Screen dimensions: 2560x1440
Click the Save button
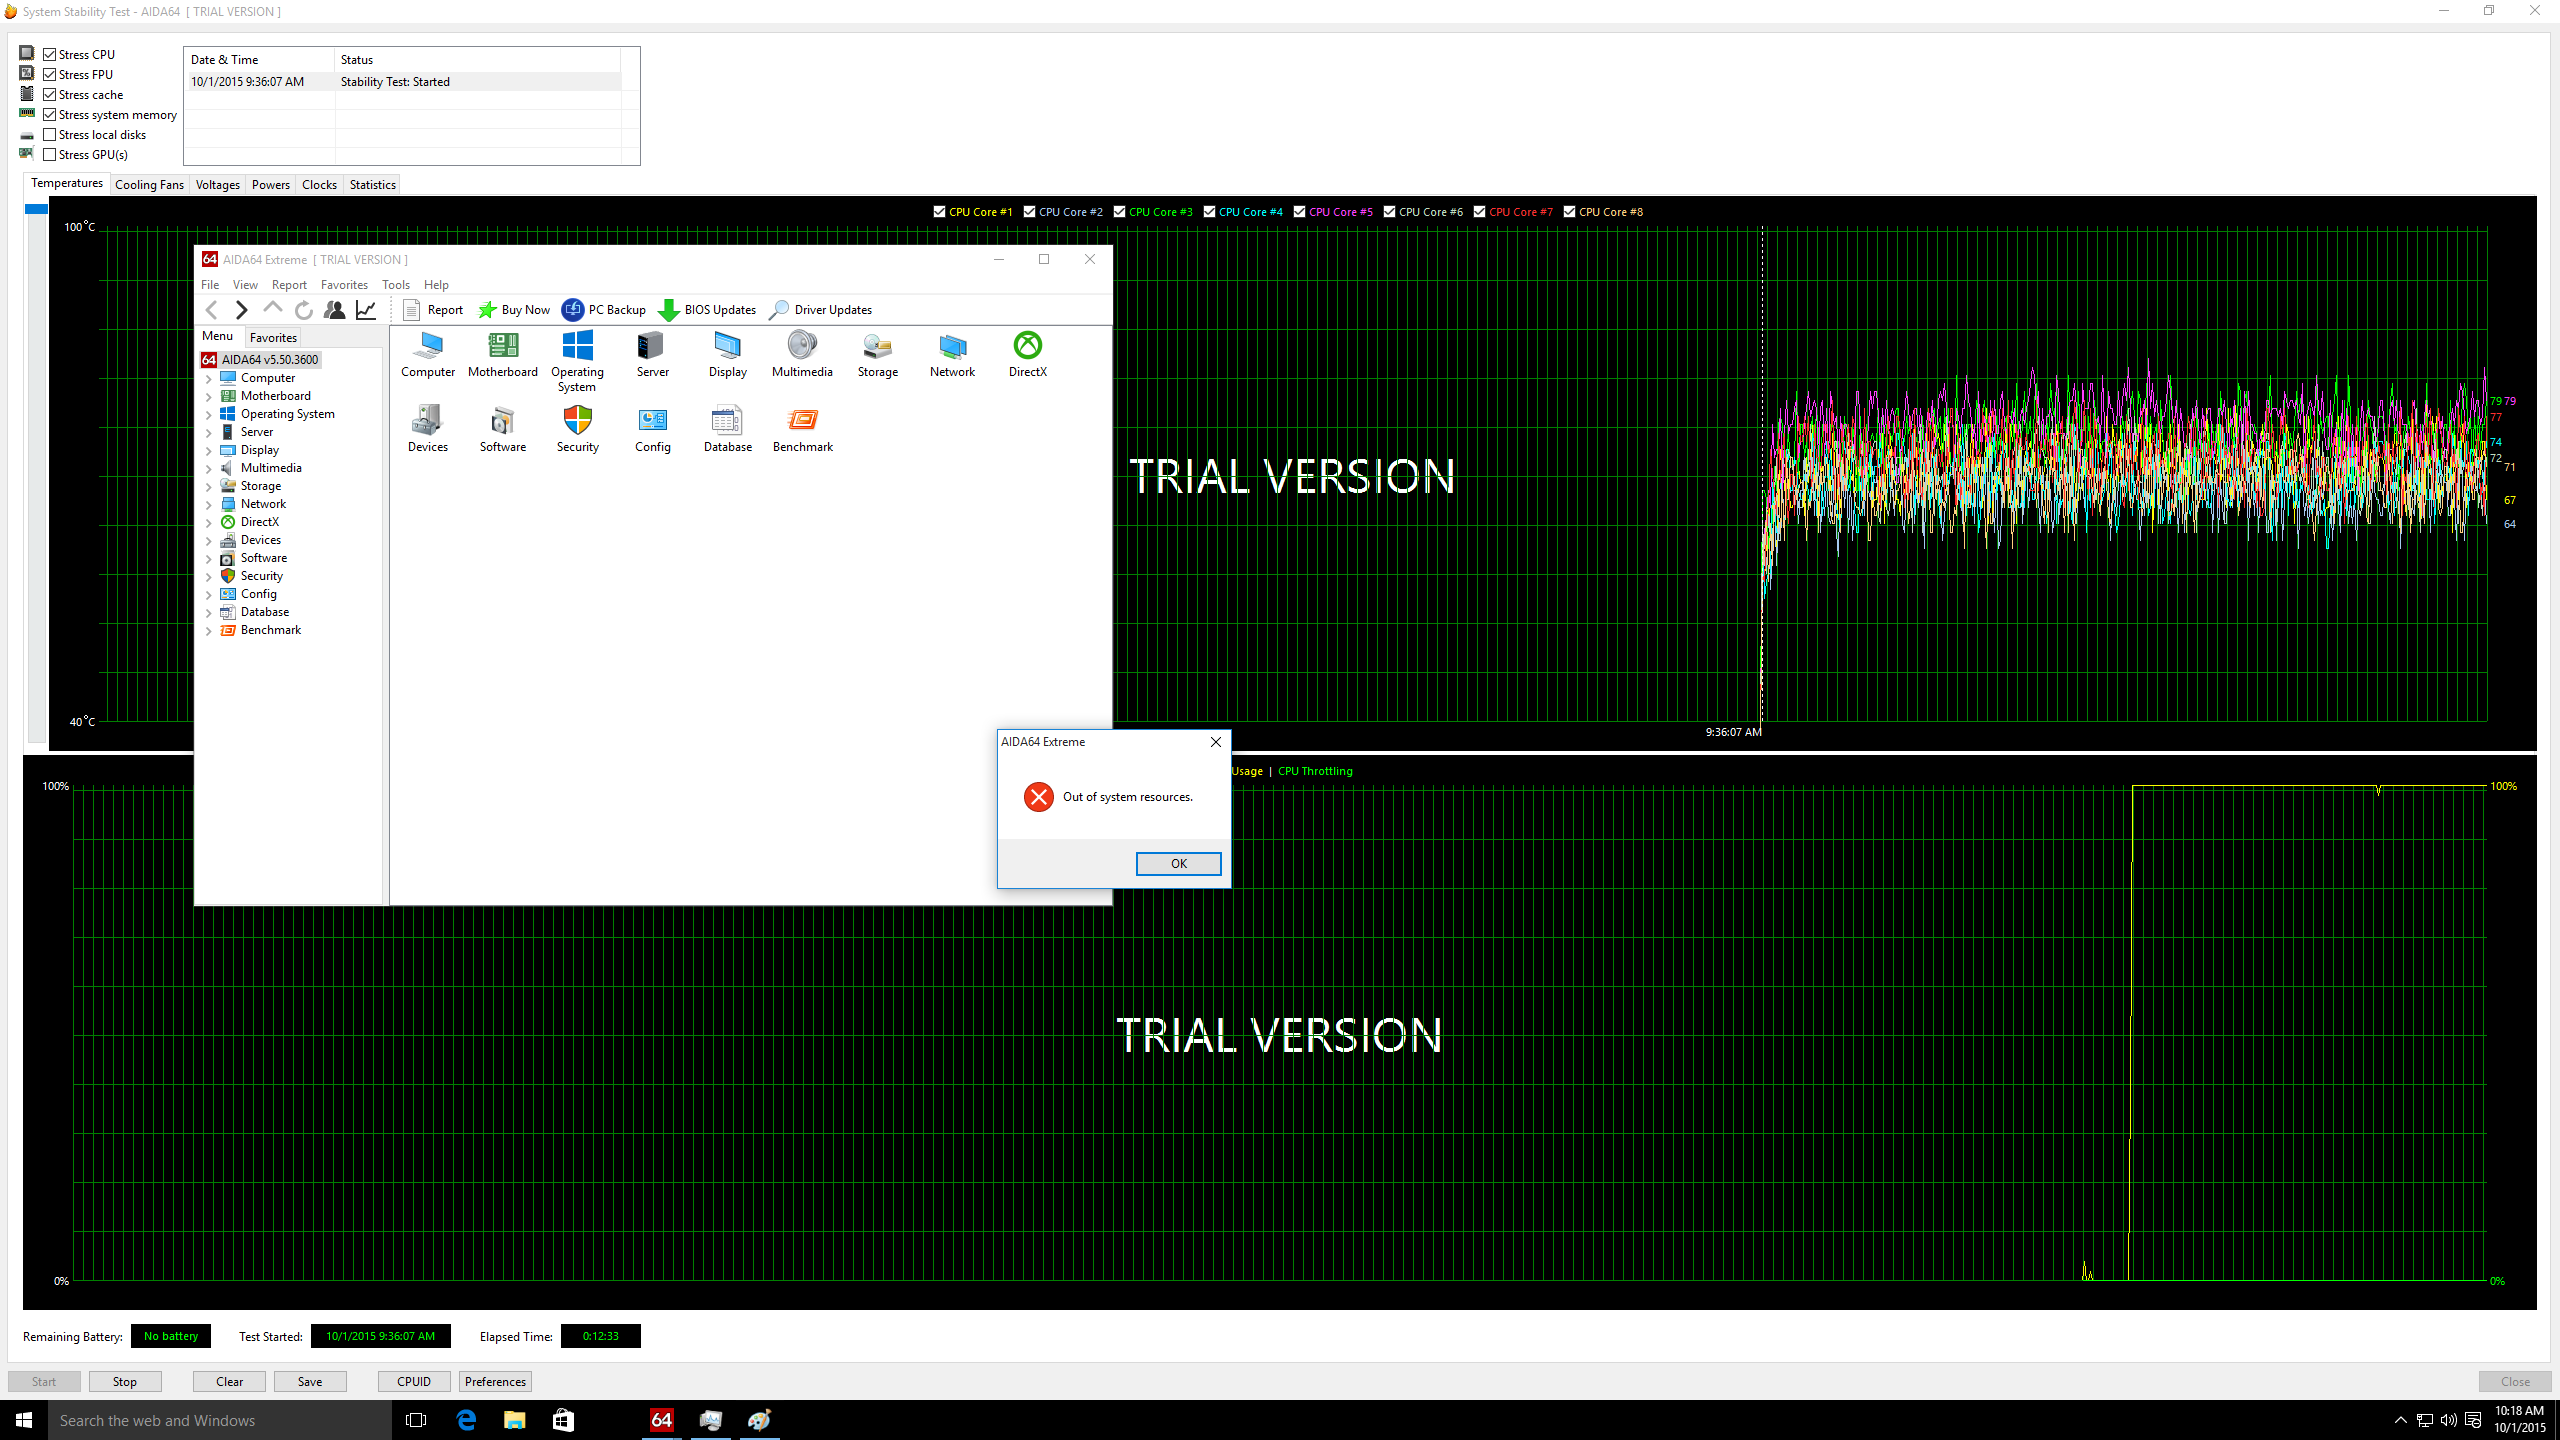click(x=310, y=1382)
